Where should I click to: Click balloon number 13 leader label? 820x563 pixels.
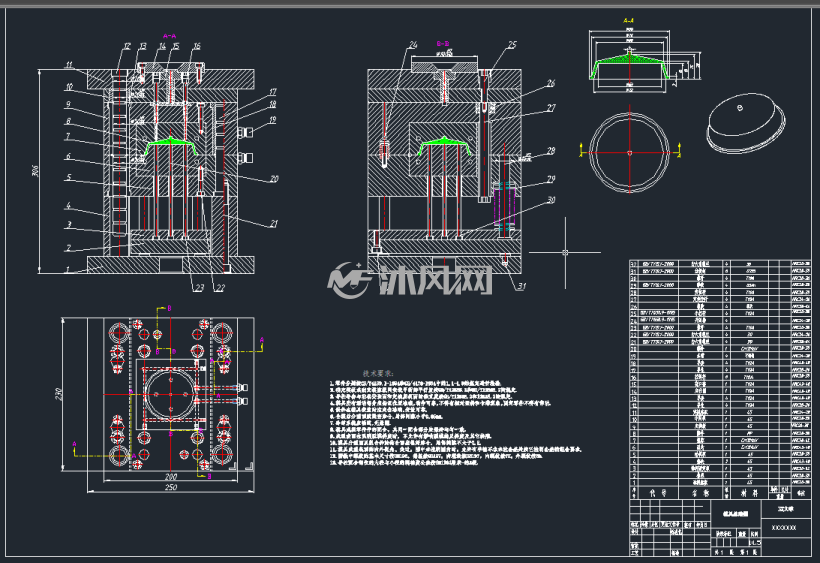142,47
